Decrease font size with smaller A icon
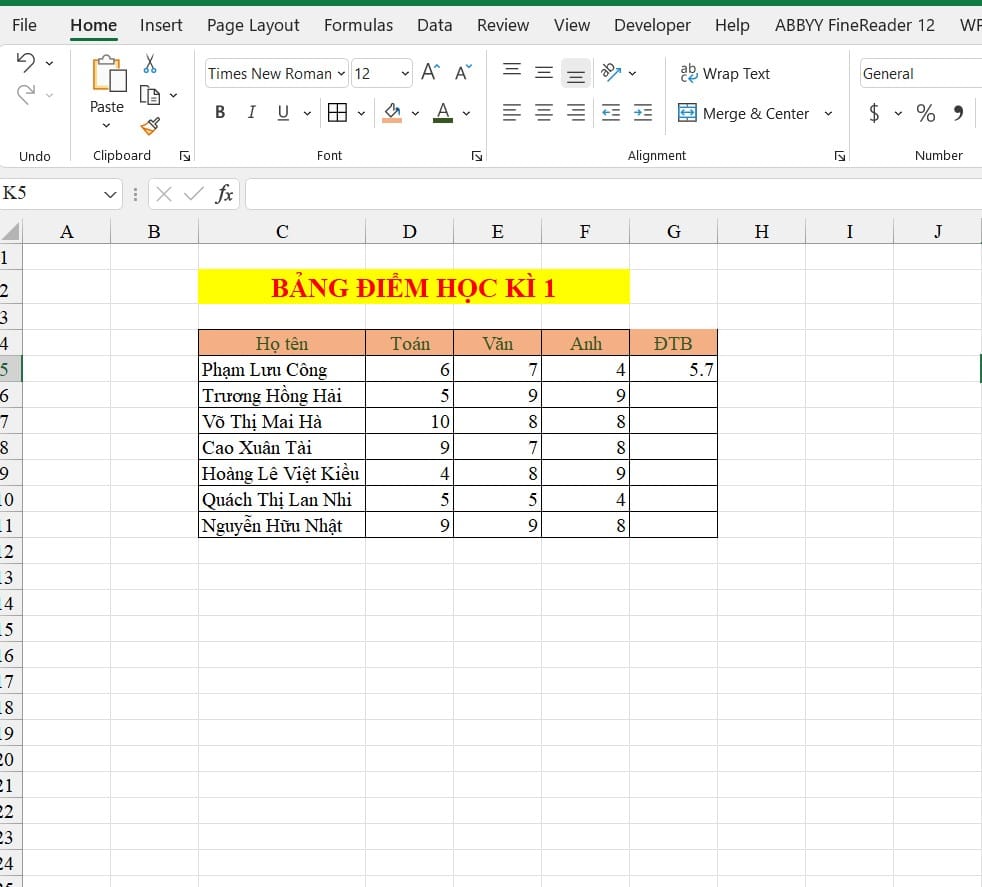Image resolution: width=982 pixels, height=887 pixels. click(x=463, y=73)
